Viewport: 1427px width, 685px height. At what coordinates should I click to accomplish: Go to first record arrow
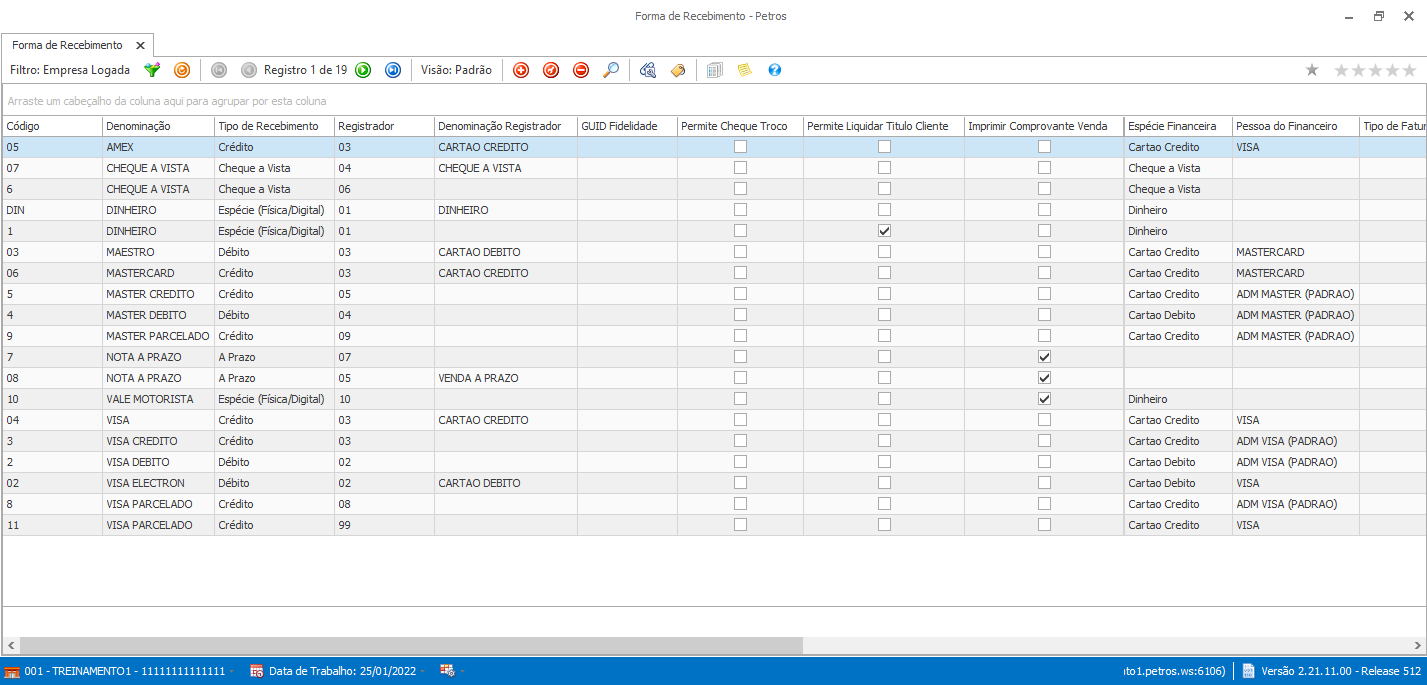tap(219, 70)
